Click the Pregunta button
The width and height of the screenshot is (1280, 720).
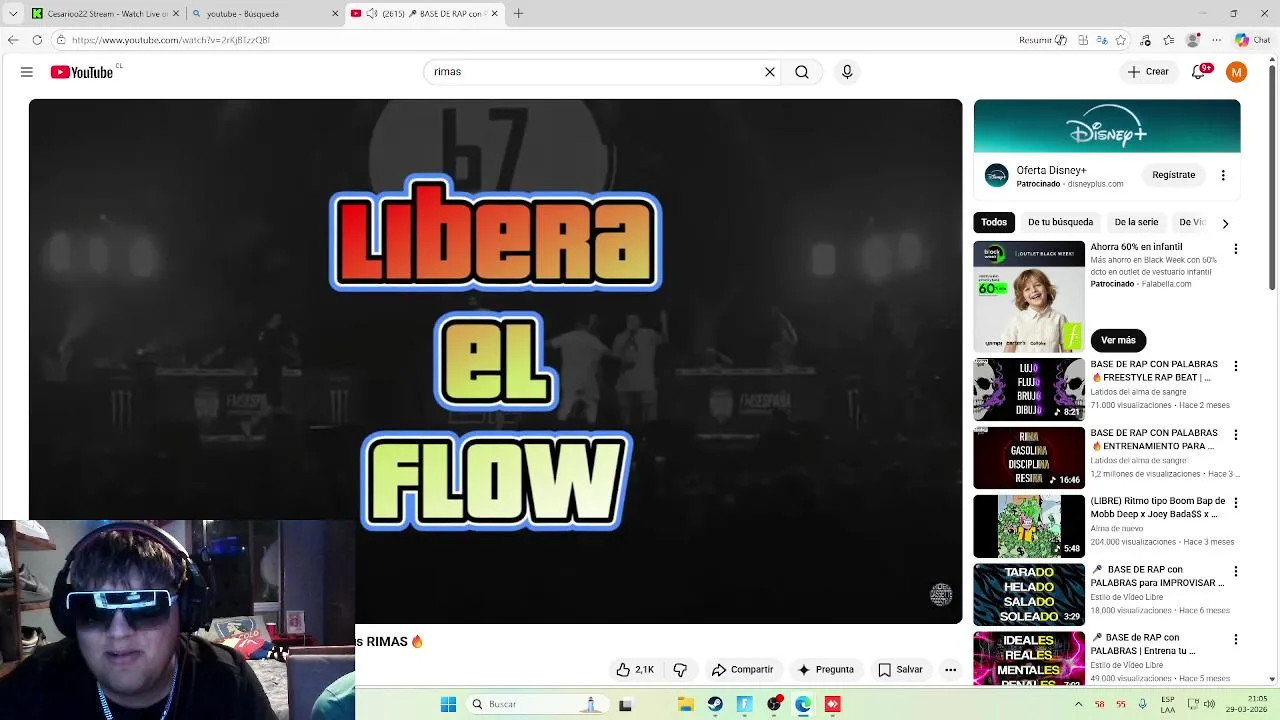825,670
